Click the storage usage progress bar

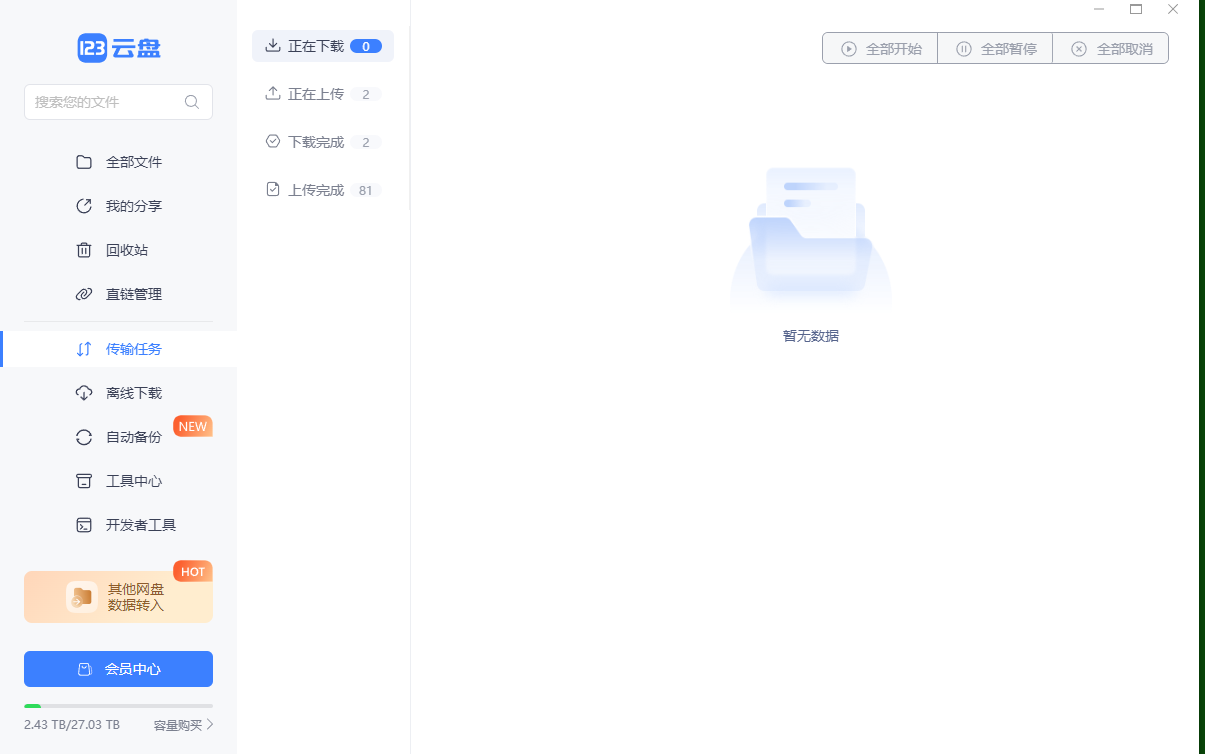pos(118,706)
